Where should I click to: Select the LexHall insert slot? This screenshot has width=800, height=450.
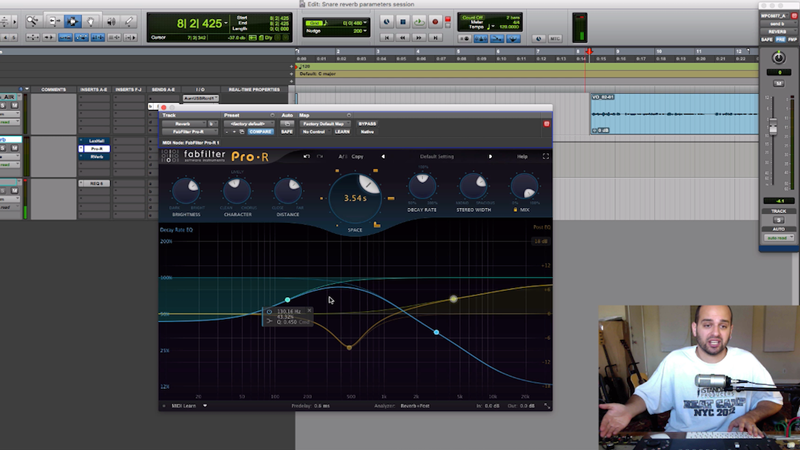tap(96, 141)
